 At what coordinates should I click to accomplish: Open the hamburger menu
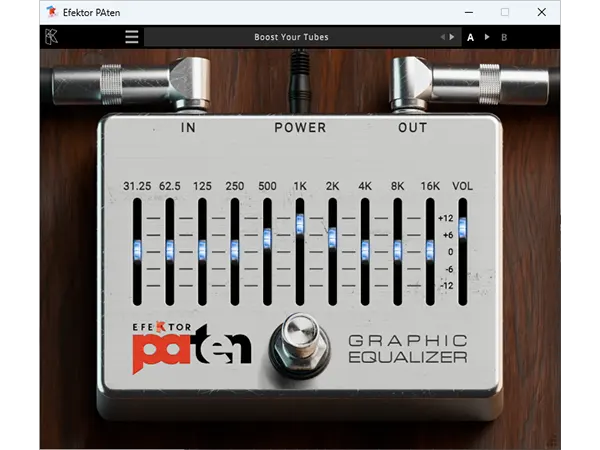pyautogui.click(x=132, y=37)
